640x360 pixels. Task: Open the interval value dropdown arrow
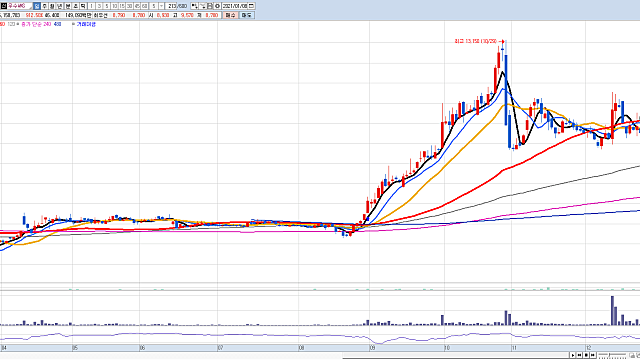[x=161, y=6]
